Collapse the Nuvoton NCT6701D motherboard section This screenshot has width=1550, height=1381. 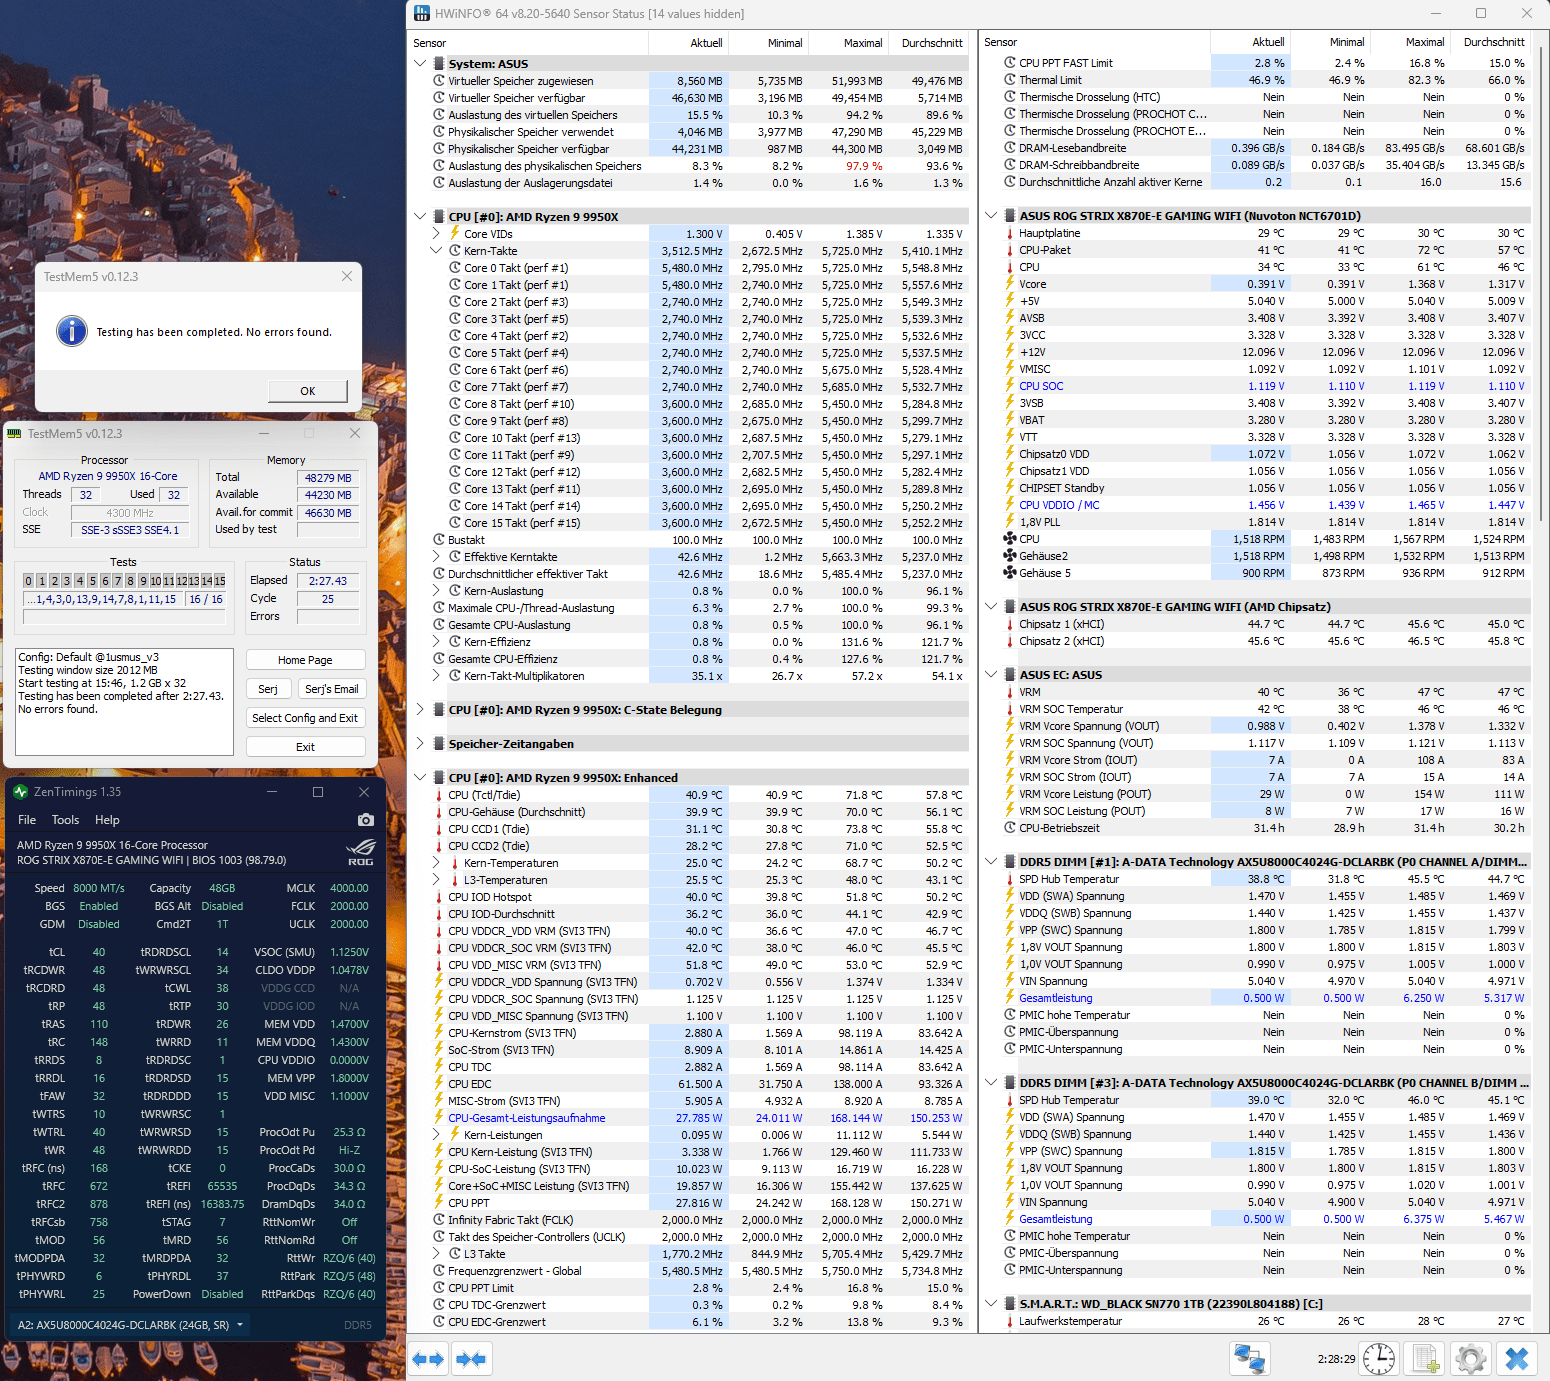(991, 216)
